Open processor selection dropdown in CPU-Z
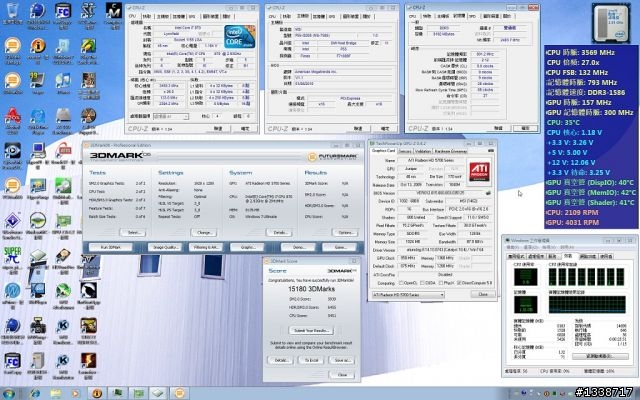The width and height of the screenshot is (640, 400). click(171, 117)
